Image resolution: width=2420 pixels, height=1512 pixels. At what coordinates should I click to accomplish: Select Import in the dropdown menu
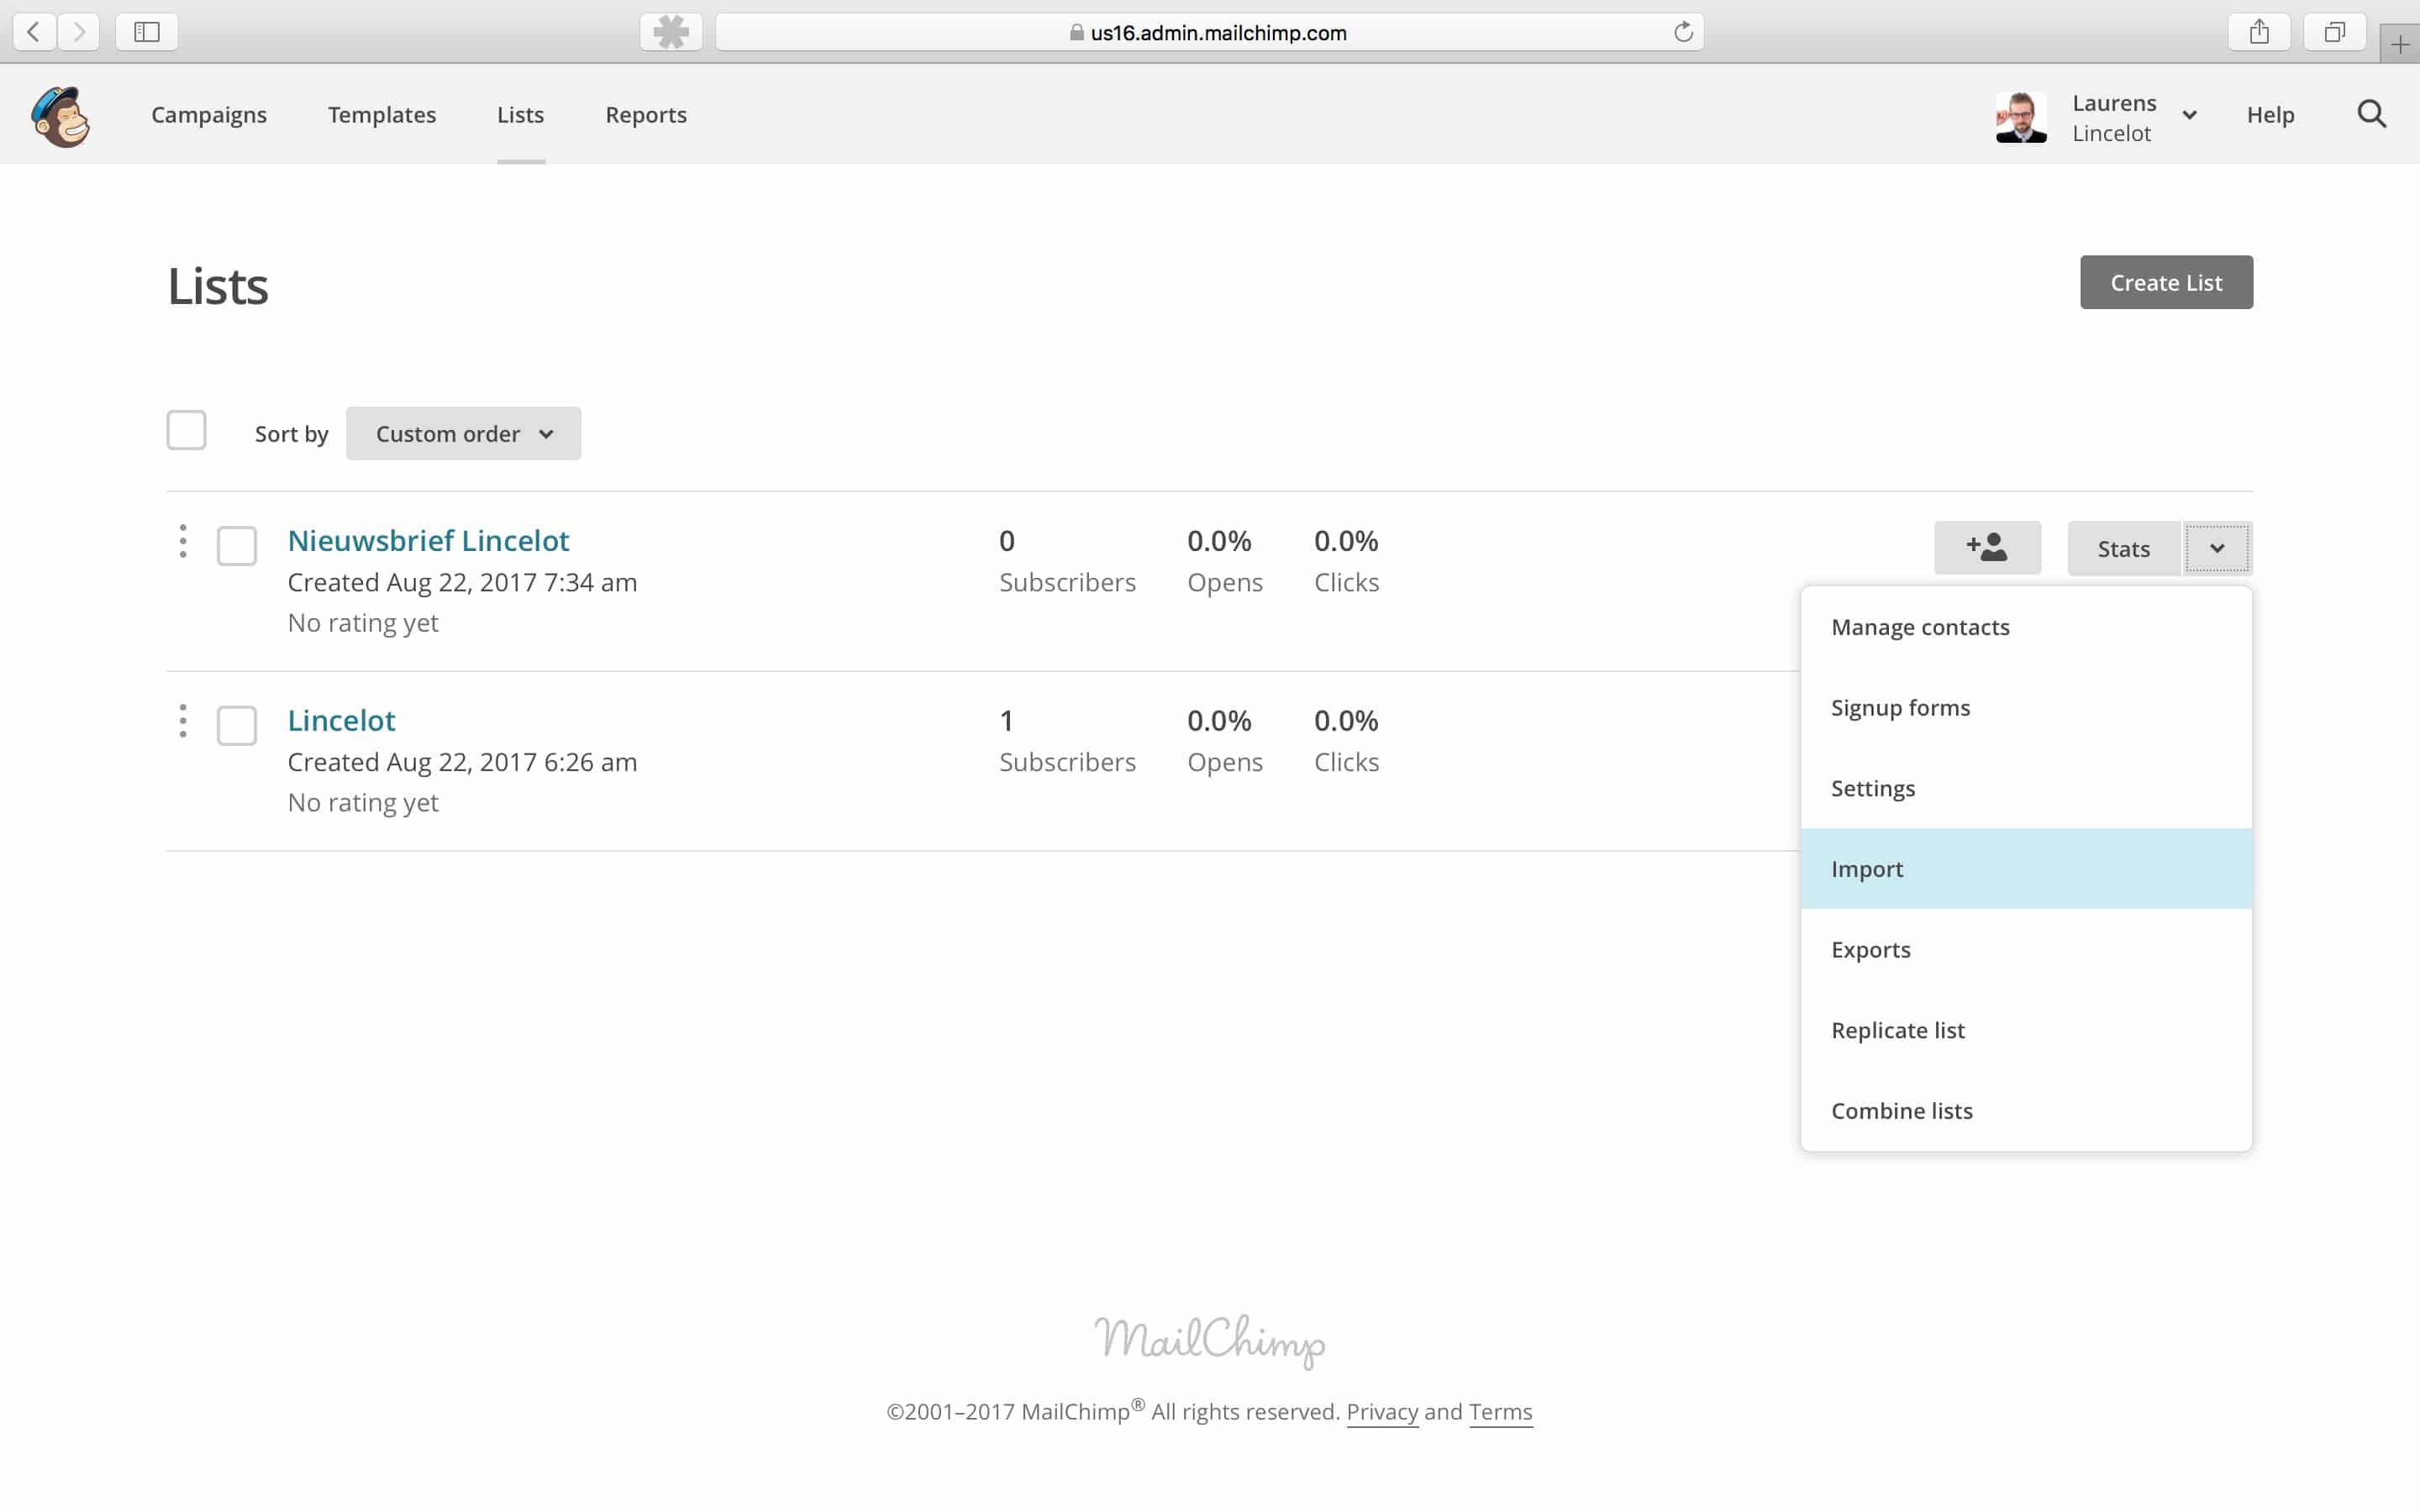2026,869
